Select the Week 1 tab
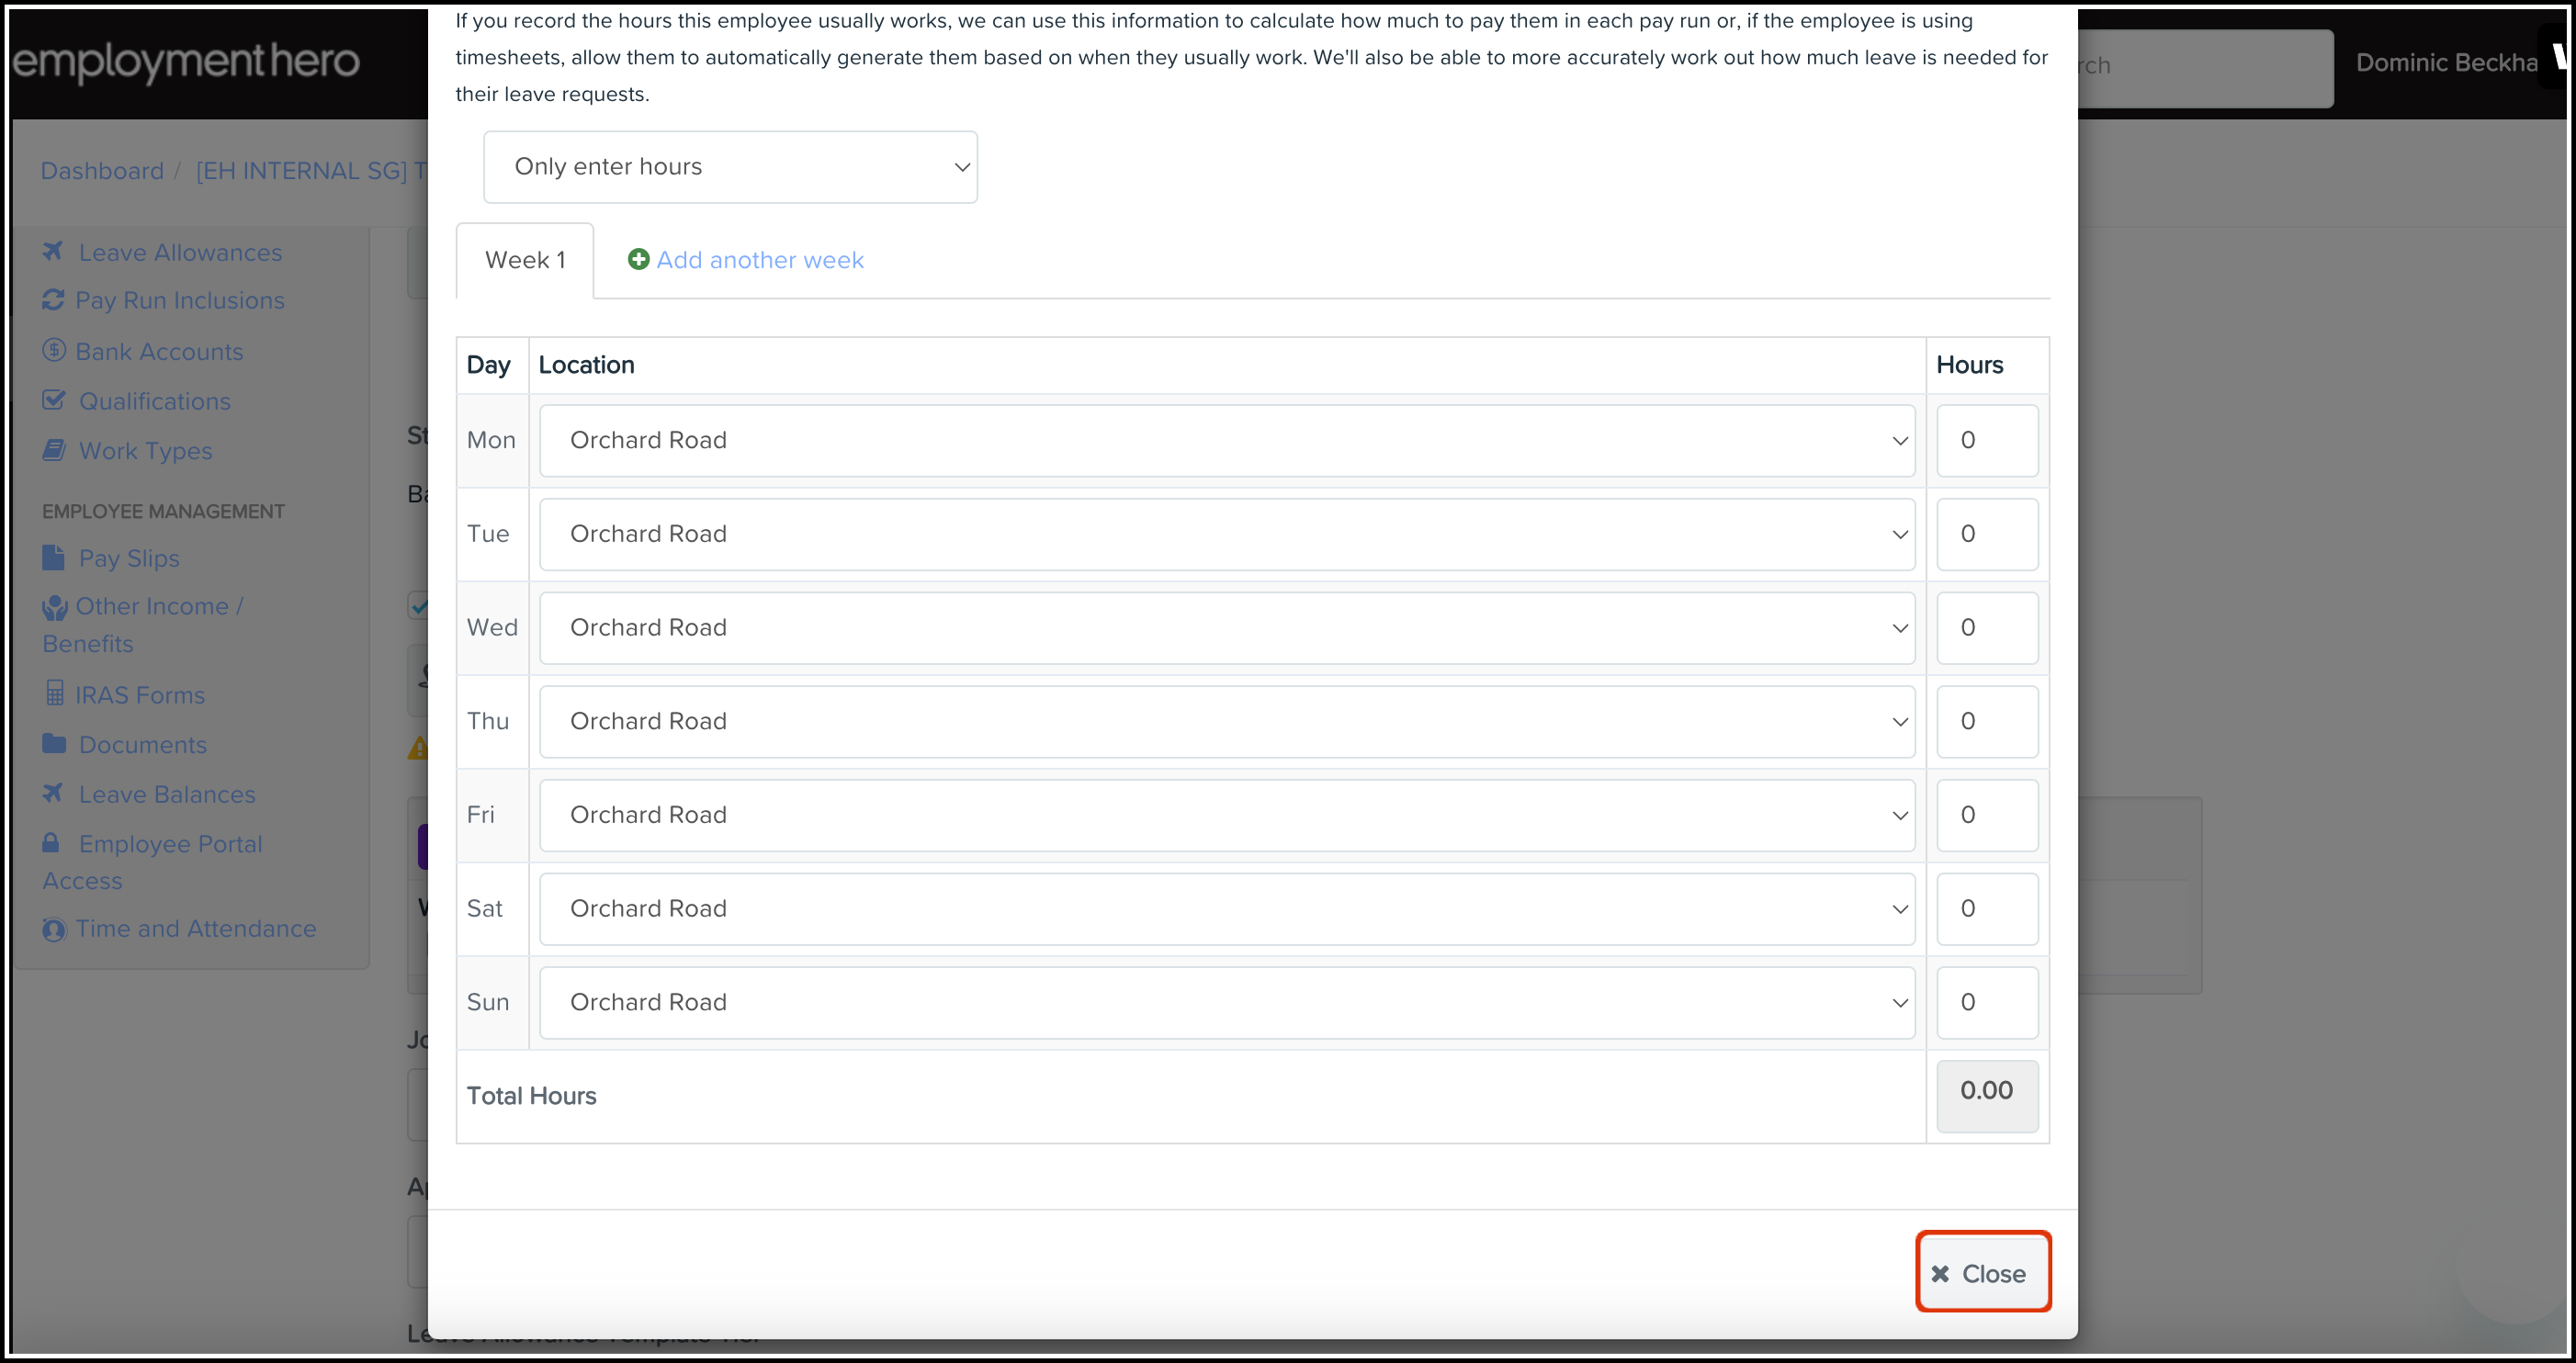This screenshot has height=1363, width=2576. [525, 260]
